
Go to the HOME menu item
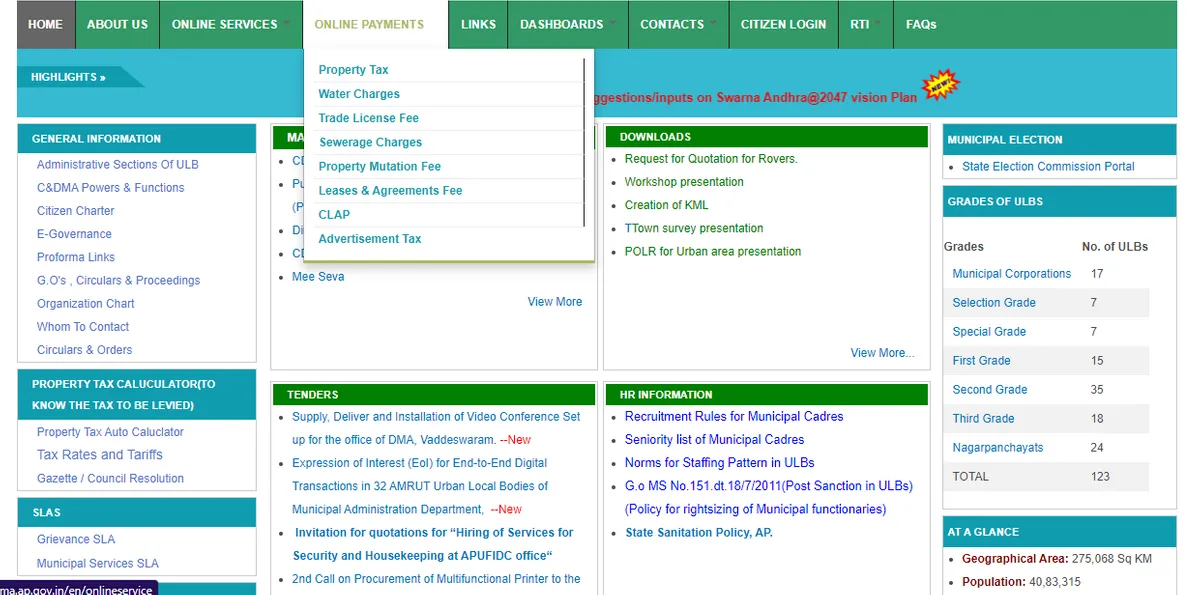(45, 25)
